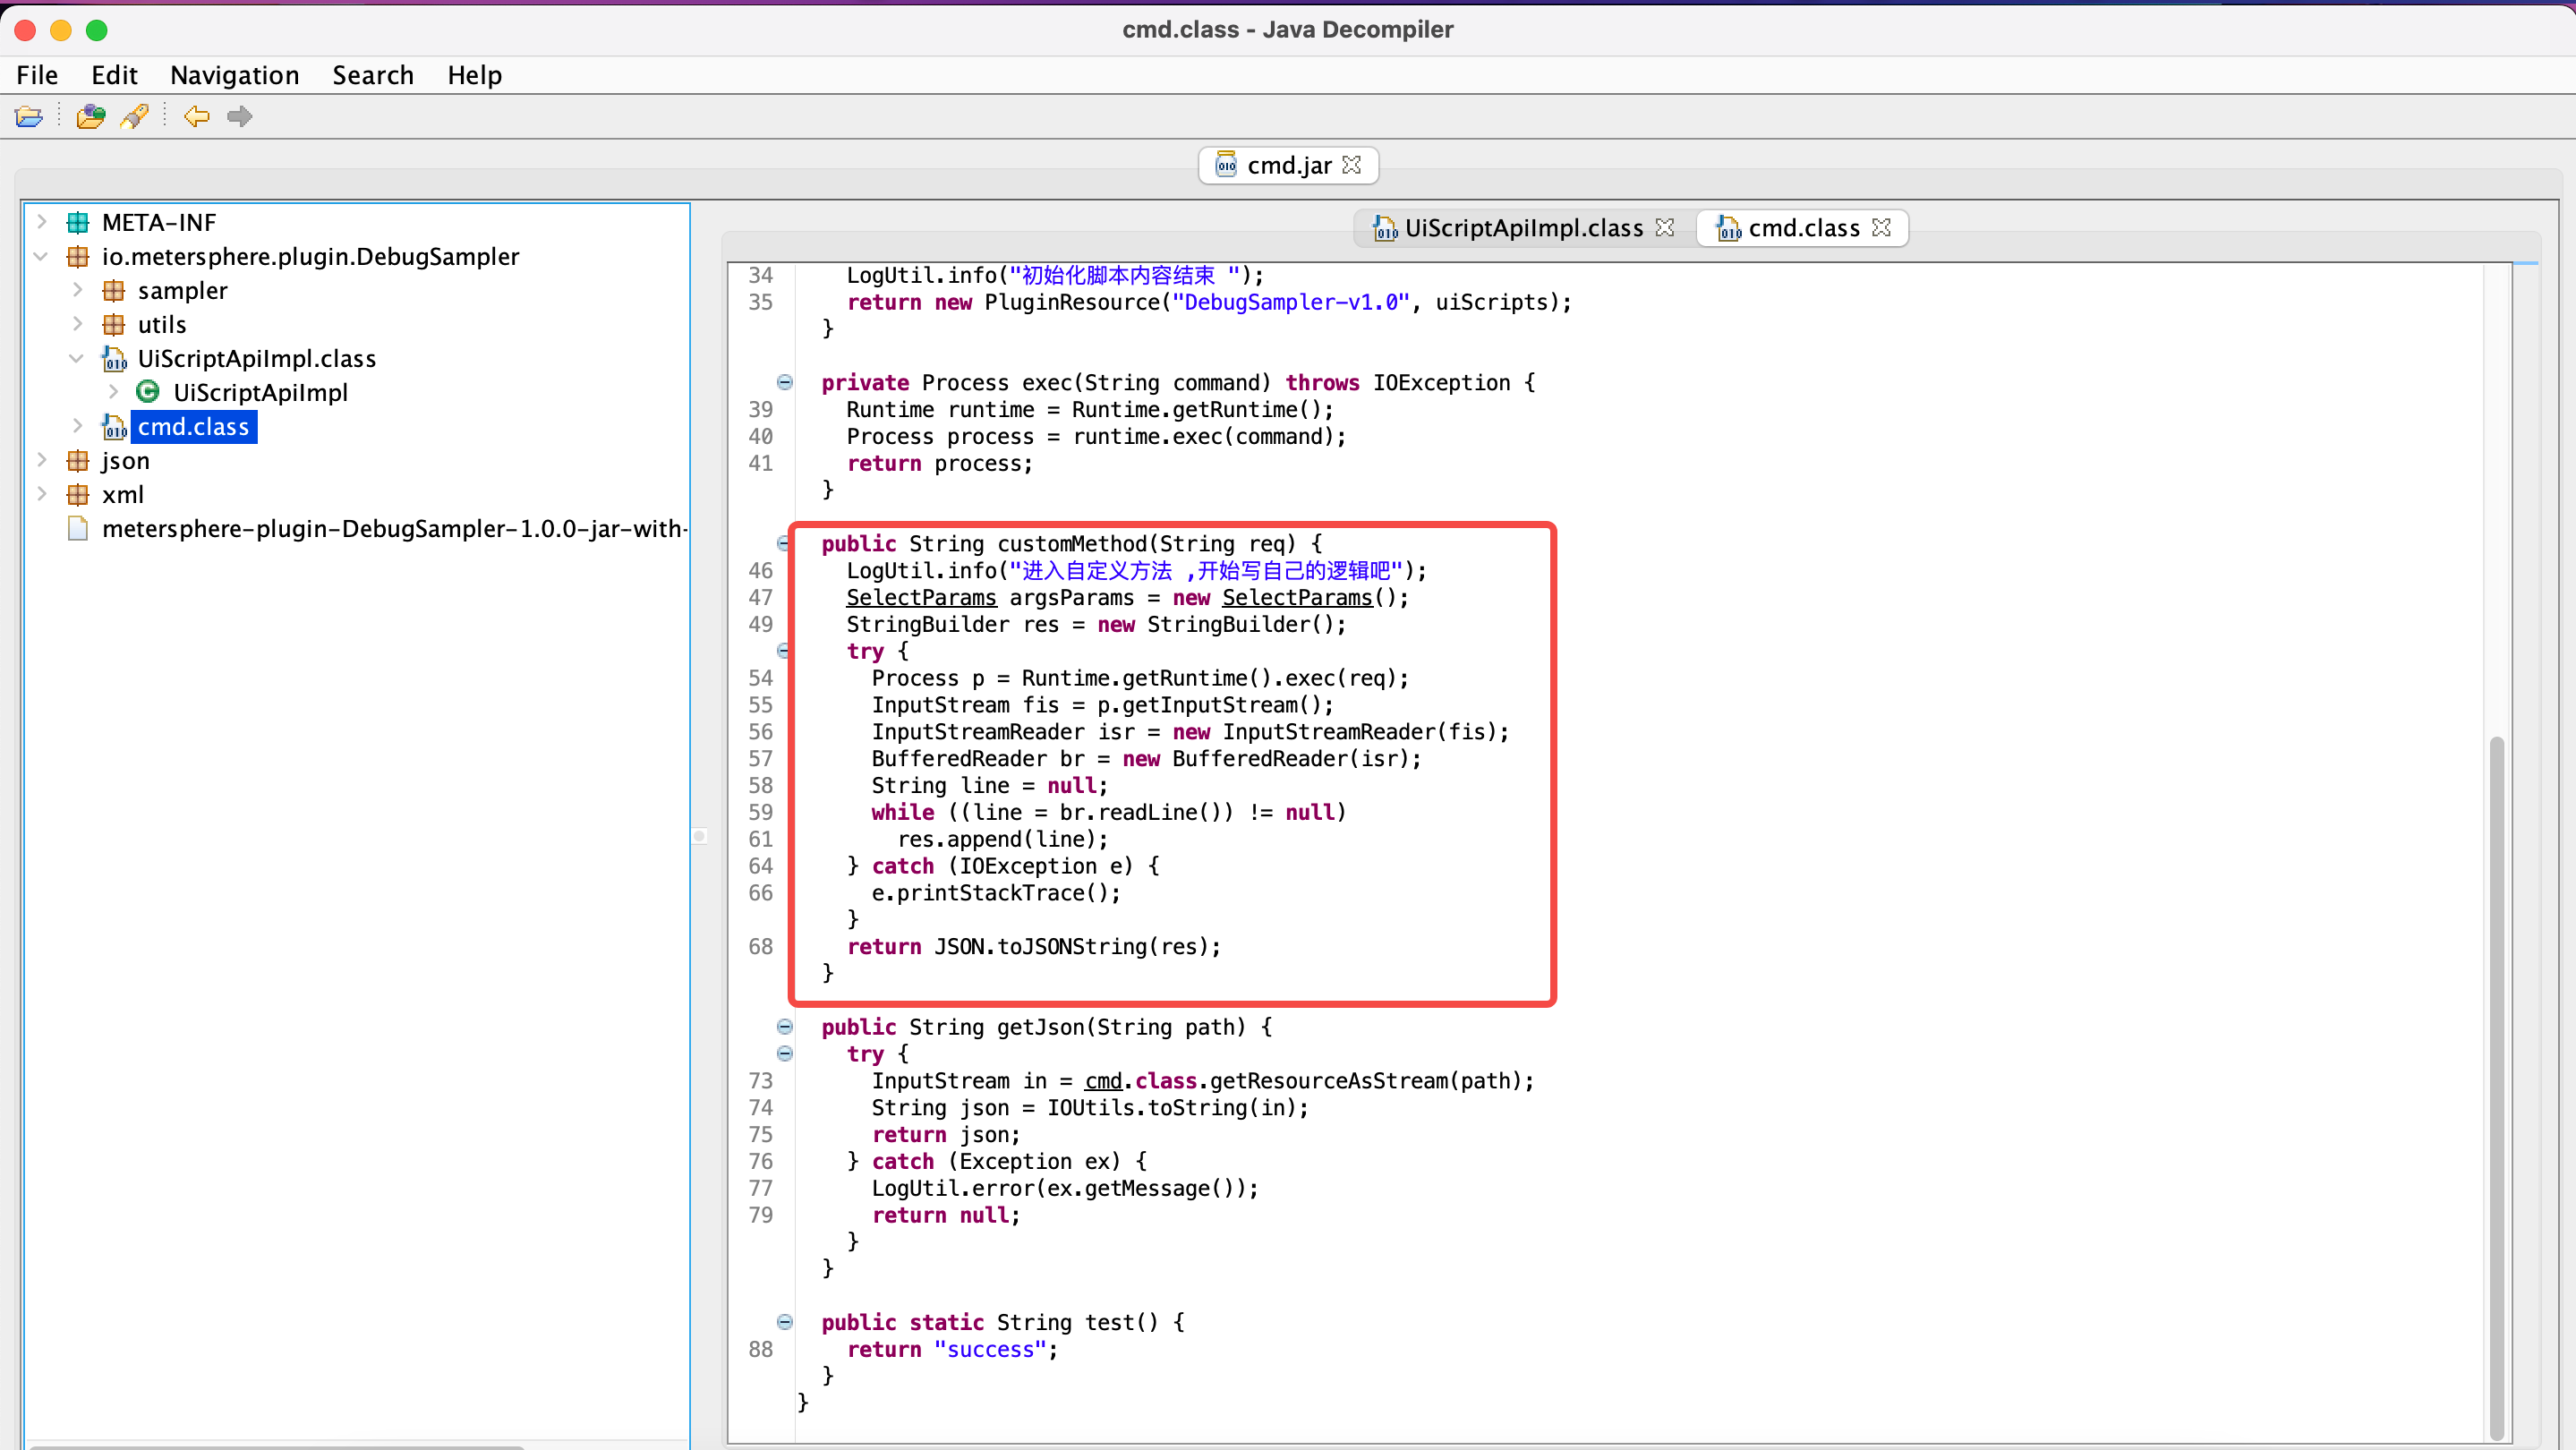Collapse the io.metersphere.plugin.DebugSampler node
Screen dimensions: 2576x1450
pyautogui.click(x=42, y=256)
